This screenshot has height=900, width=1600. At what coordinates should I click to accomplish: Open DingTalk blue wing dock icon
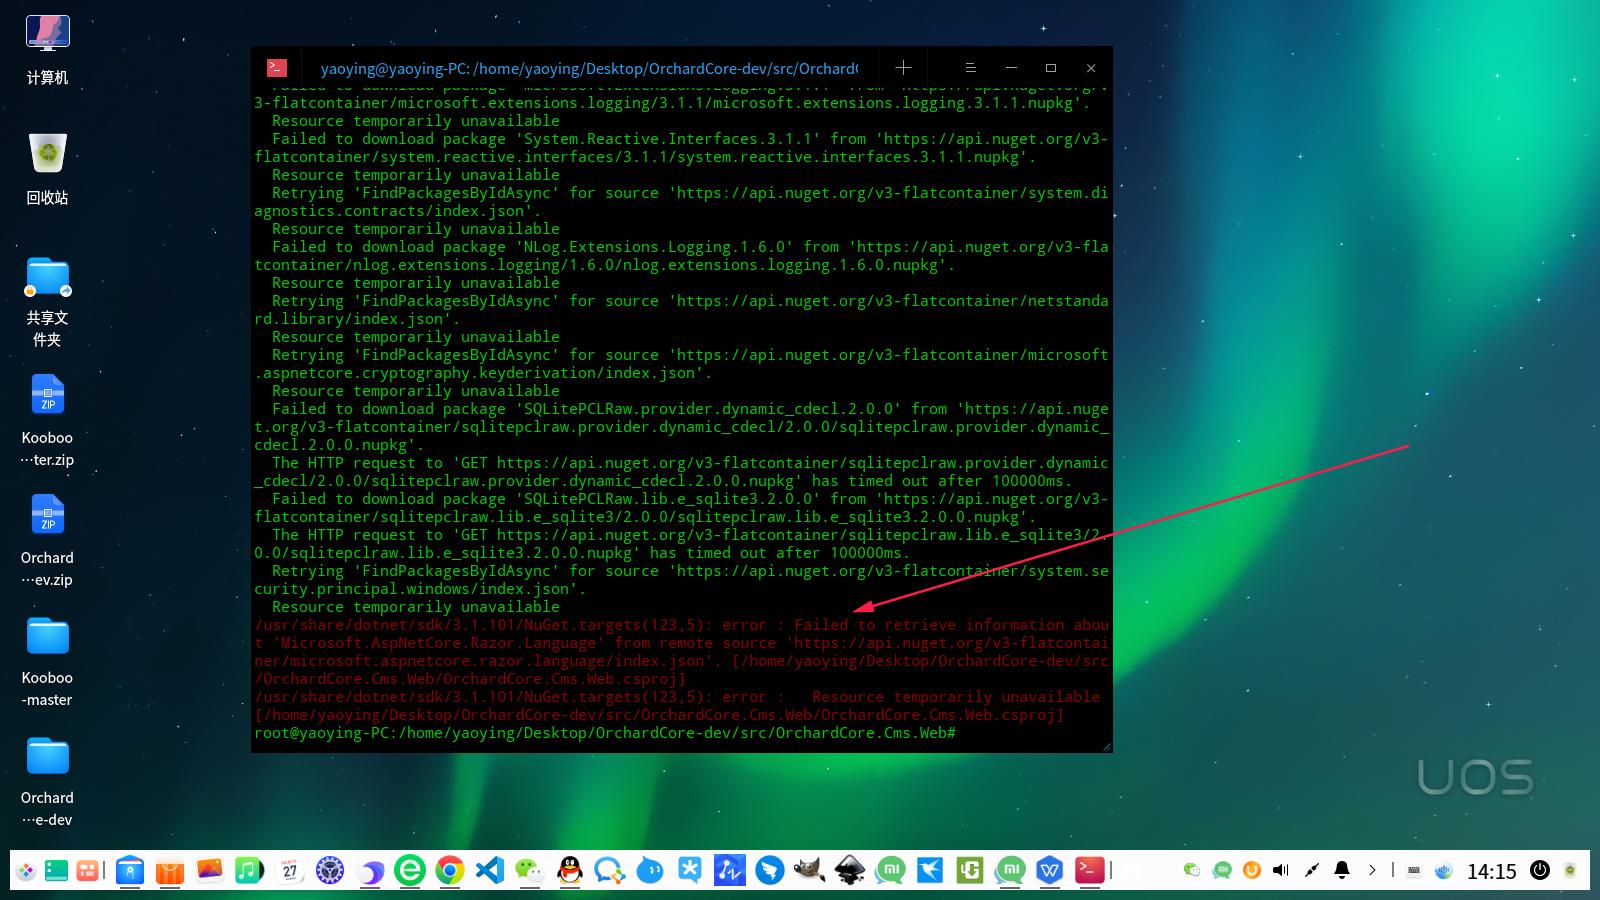[770, 871]
